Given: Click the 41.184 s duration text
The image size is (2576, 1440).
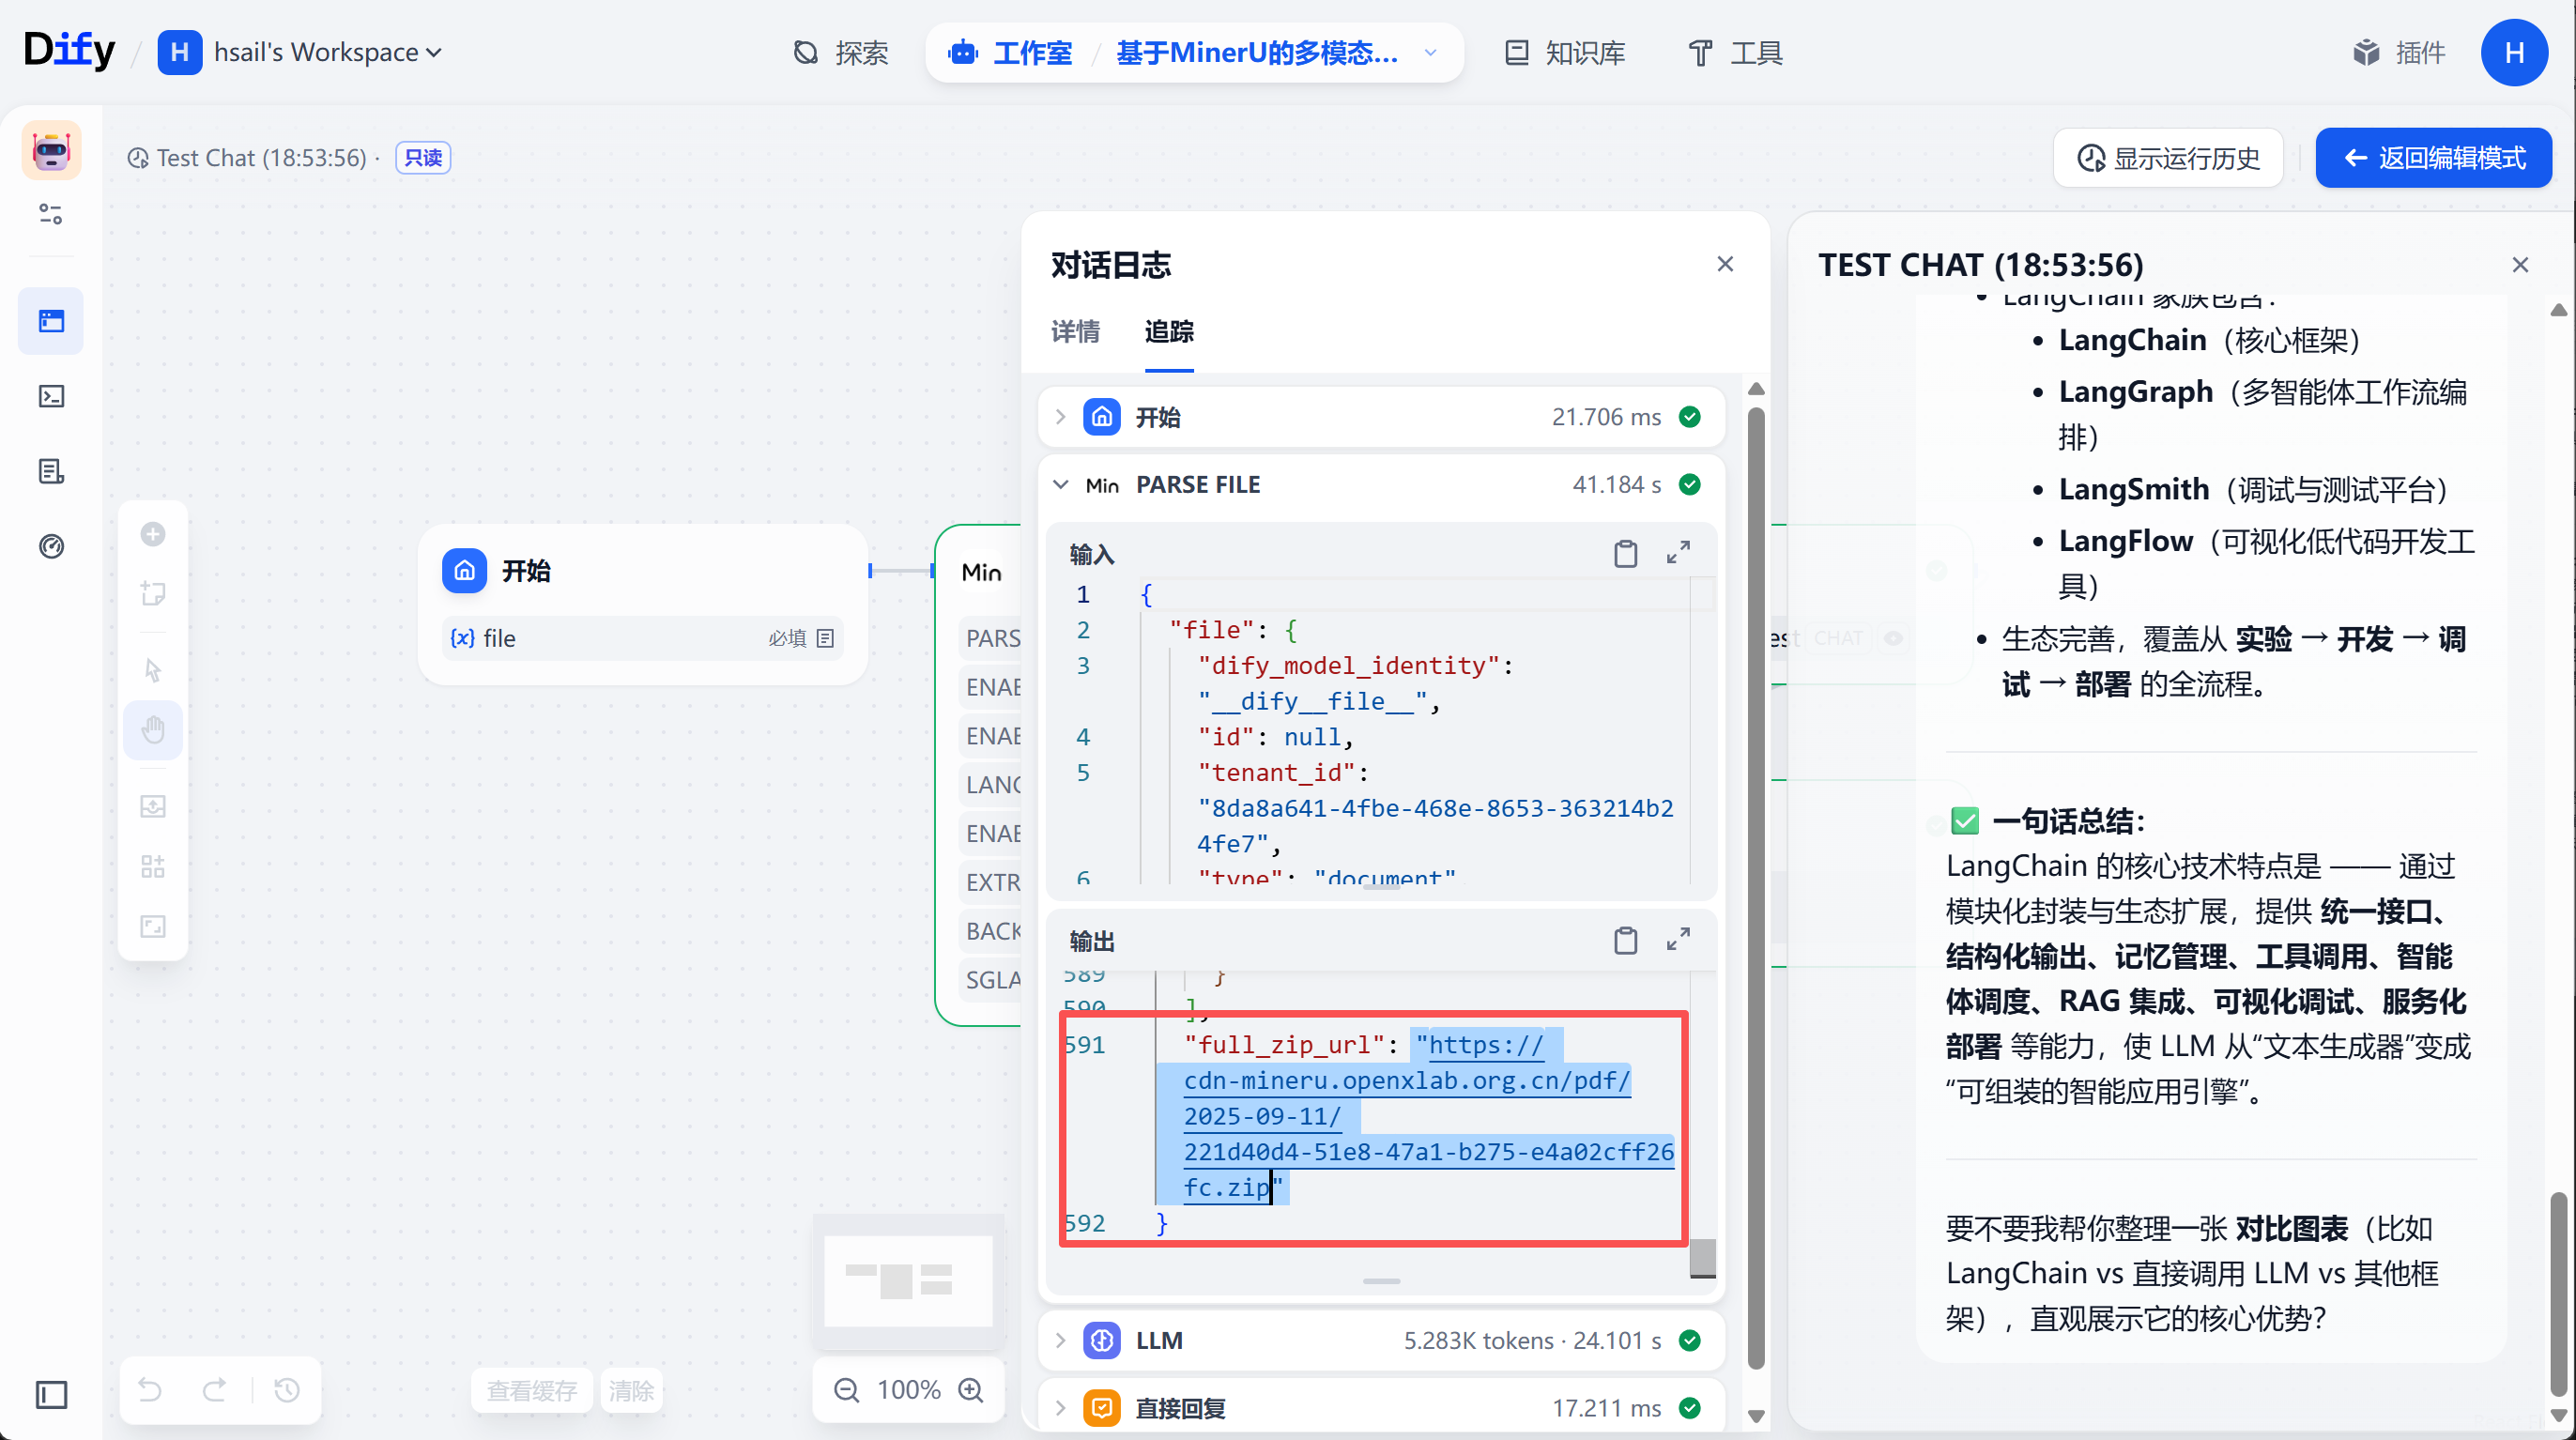Looking at the screenshot, I should [1617, 484].
